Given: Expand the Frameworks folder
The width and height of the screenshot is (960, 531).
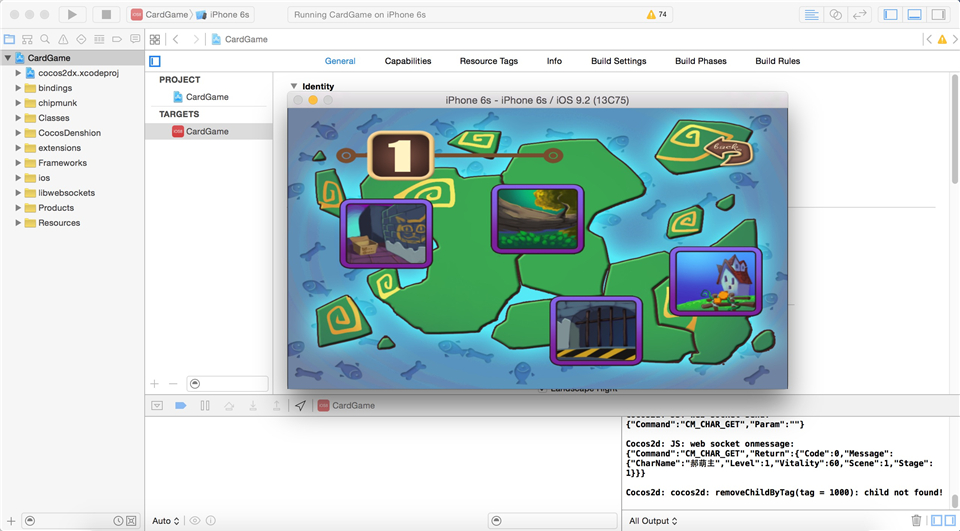Looking at the screenshot, I should pyautogui.click(x=18, y=163).
